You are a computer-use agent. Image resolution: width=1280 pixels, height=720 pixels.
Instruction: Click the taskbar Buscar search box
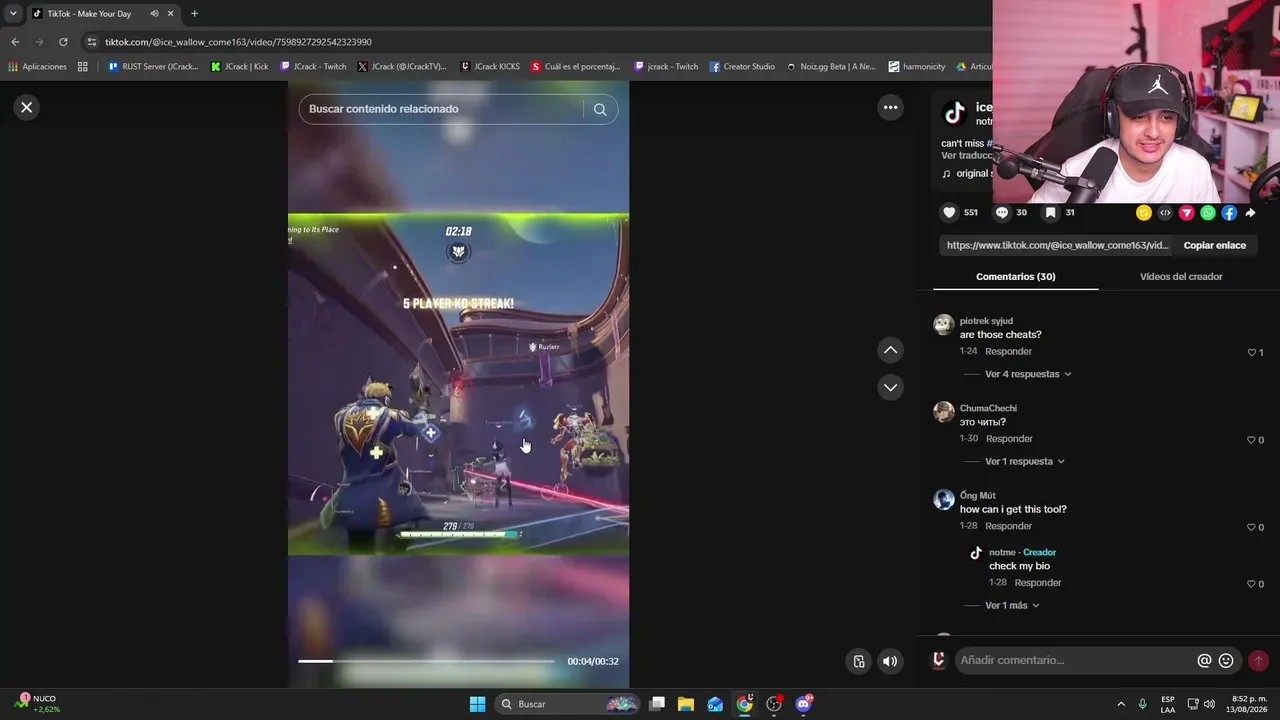pyautogui.click(x=568, y=704)
